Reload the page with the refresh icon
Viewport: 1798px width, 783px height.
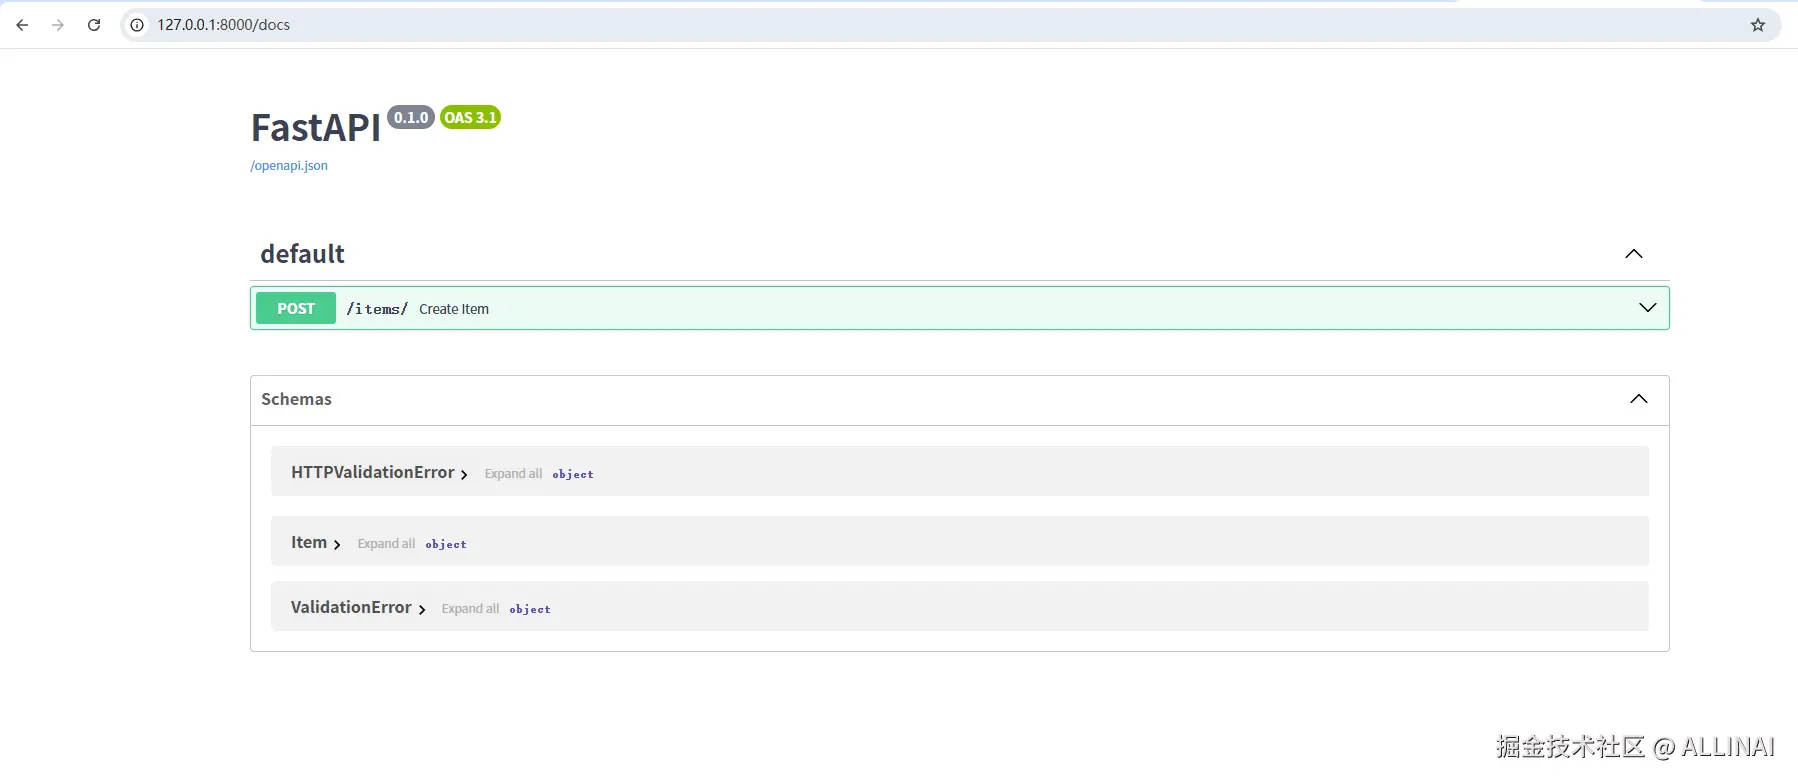pyautogui.click(x=94, y=25)
